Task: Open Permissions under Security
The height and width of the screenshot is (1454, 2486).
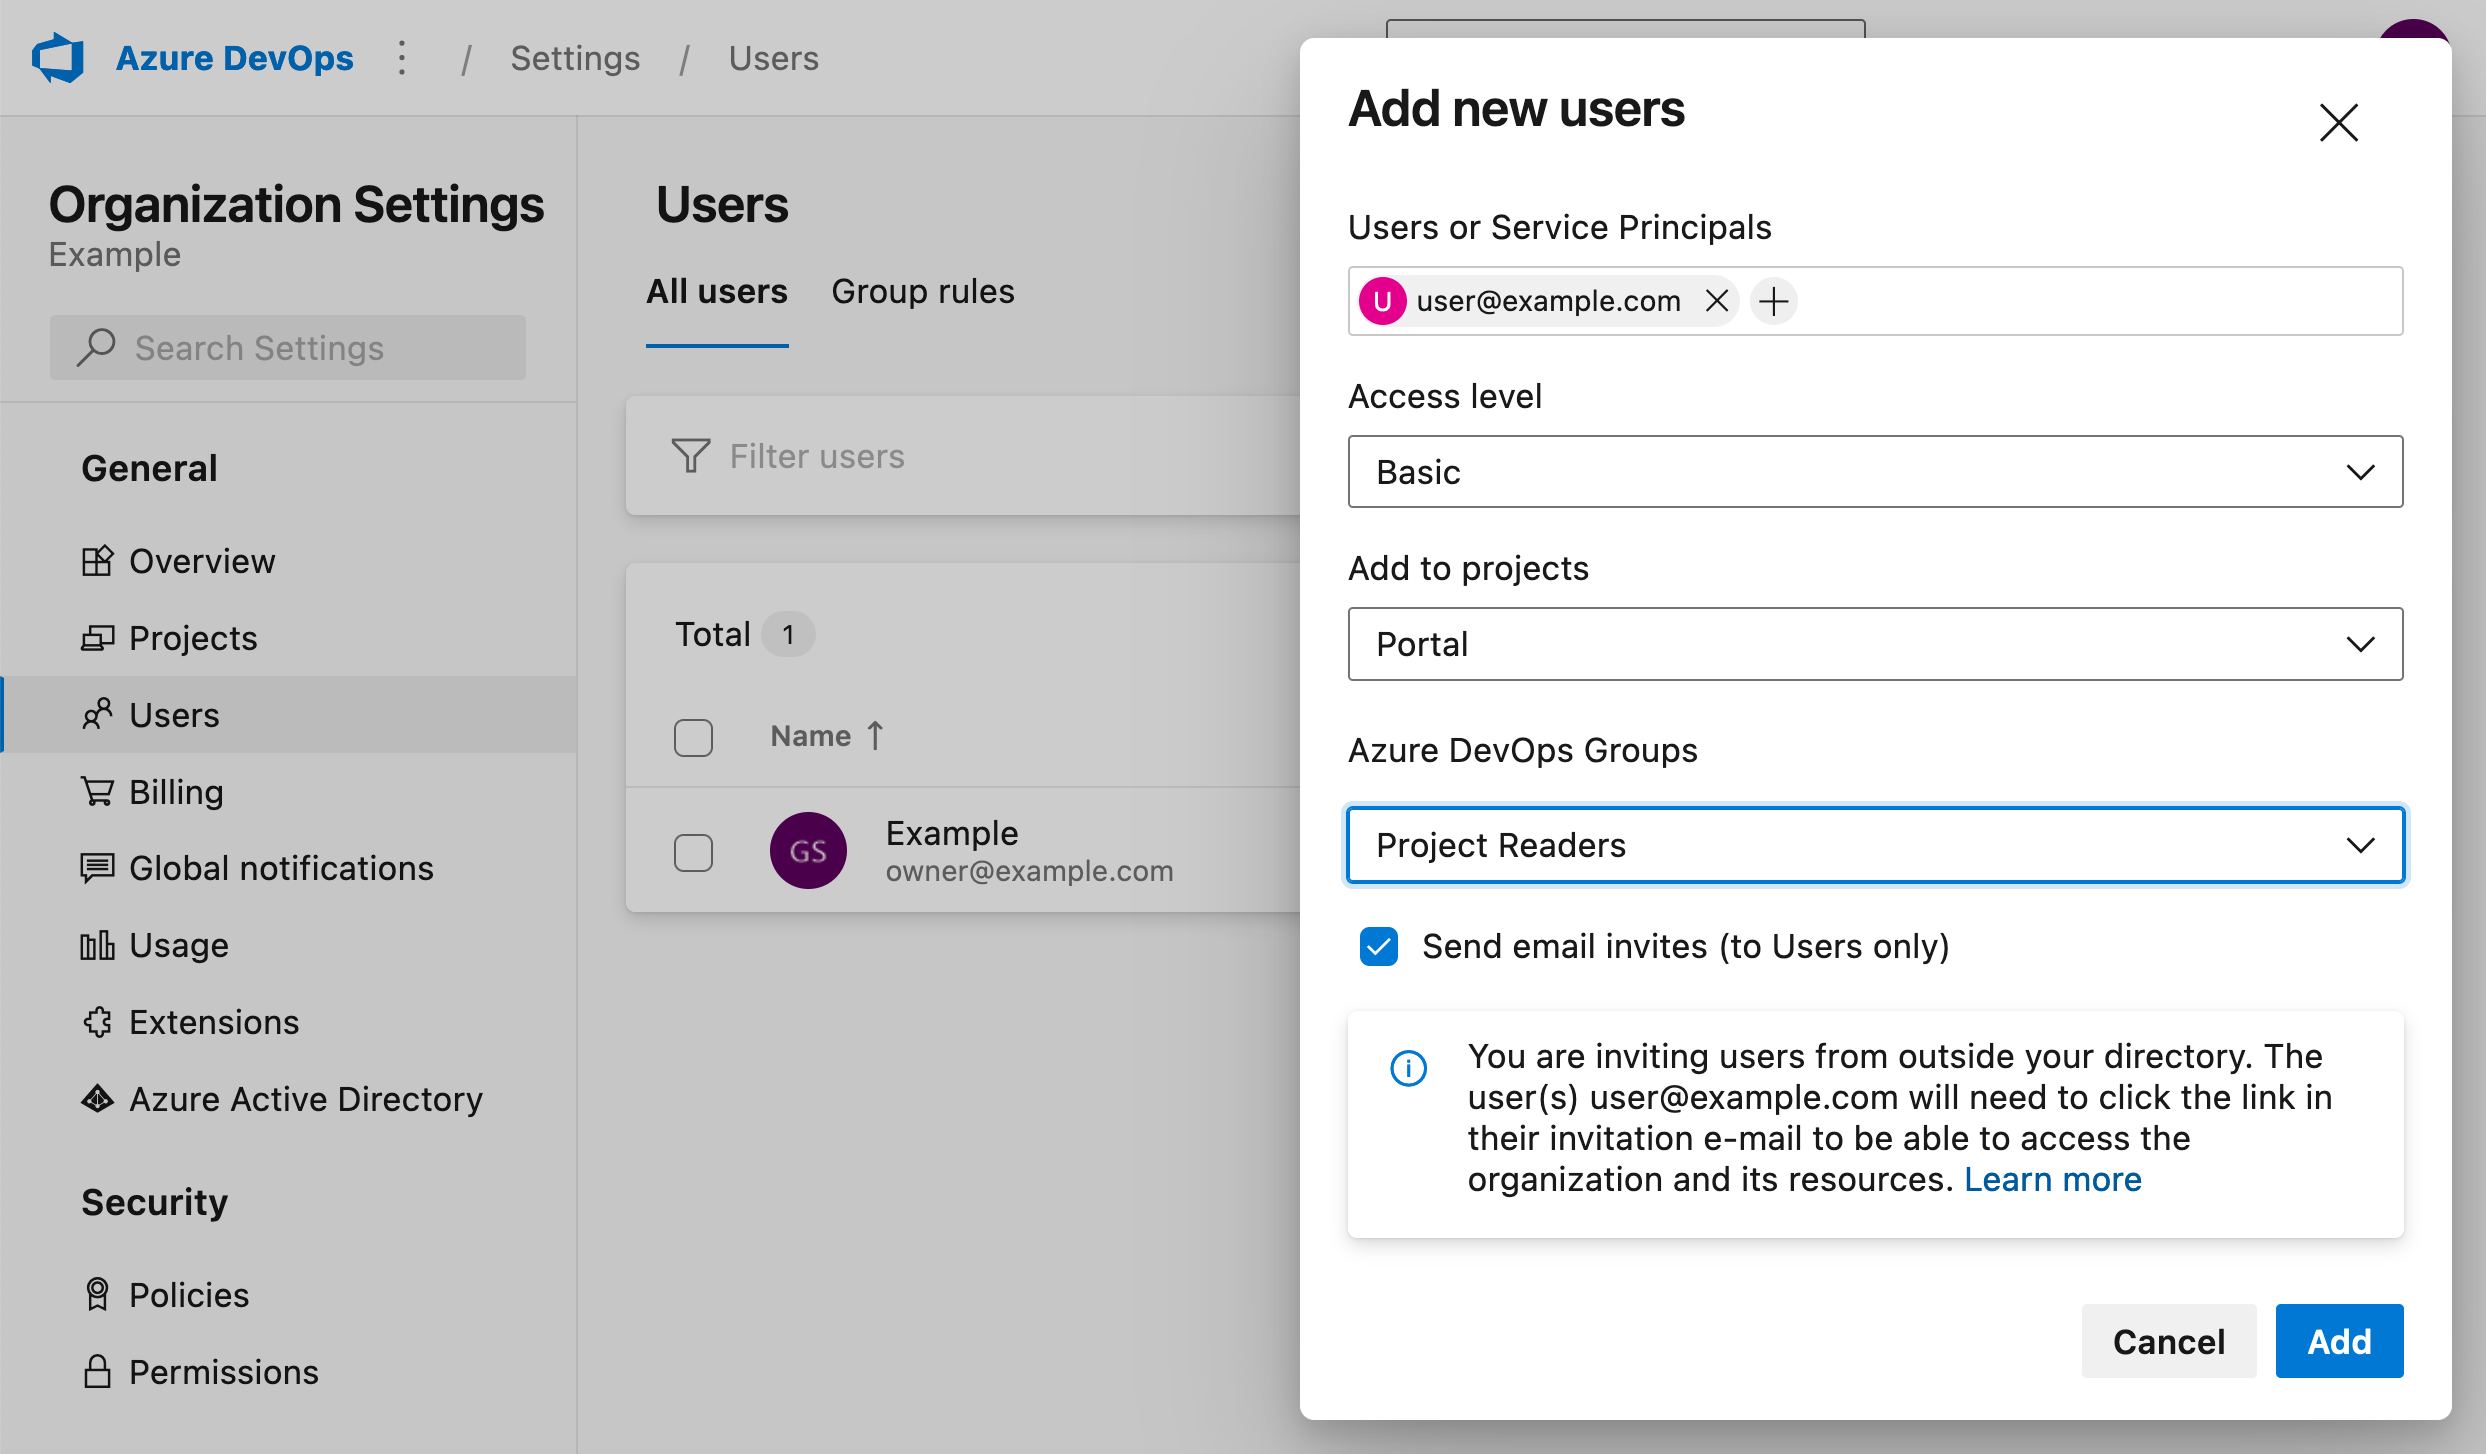Action: pyautogui.click(x=288, y=1372)
